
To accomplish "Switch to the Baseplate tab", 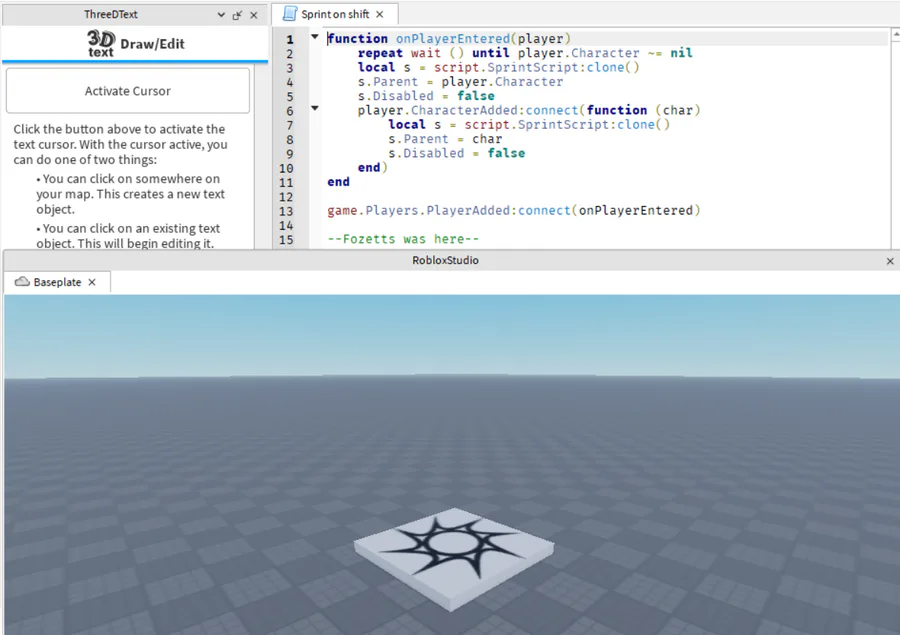I will pos(56,282).
